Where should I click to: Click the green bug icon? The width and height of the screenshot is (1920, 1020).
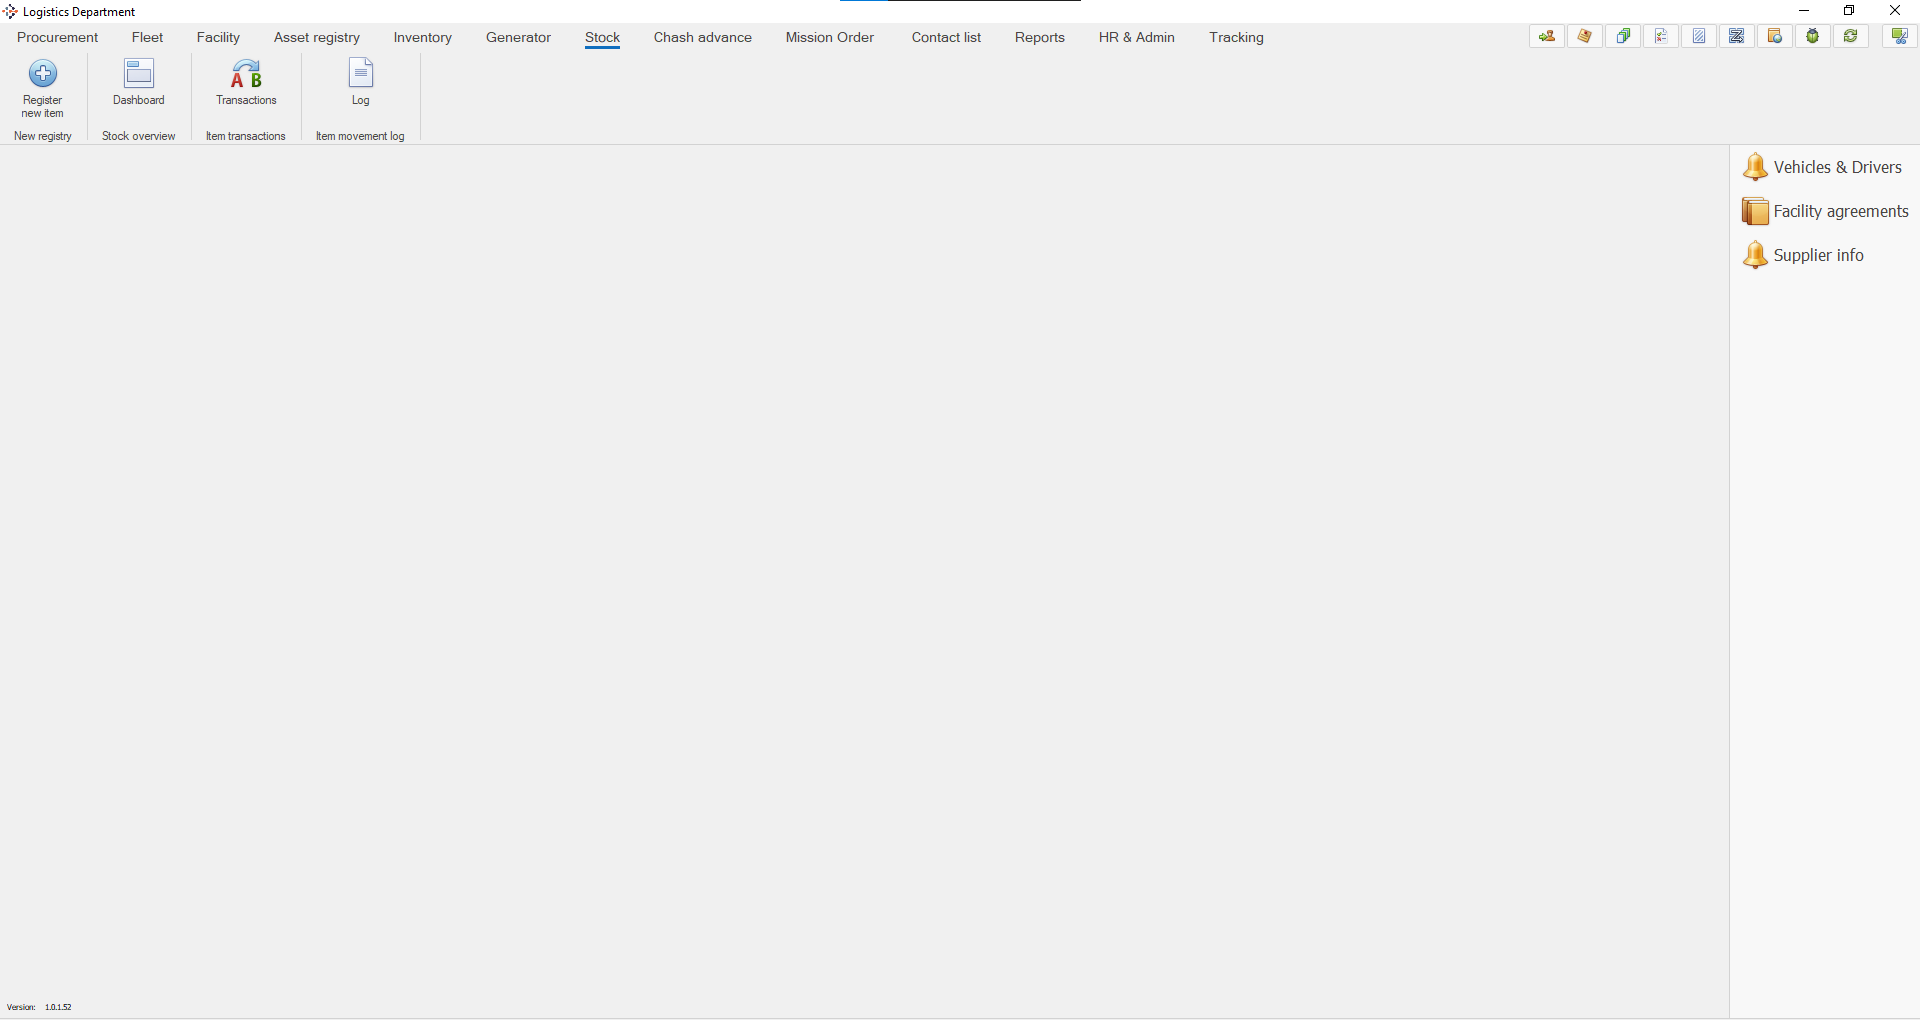[x=1813, y=37]
